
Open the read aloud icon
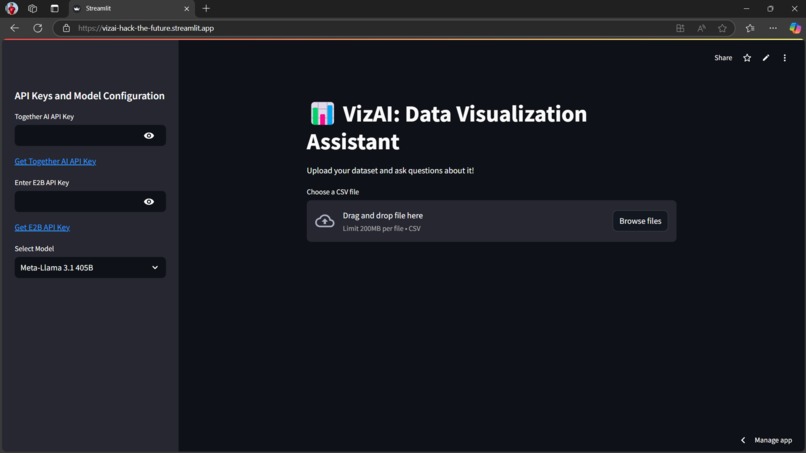pyautogui.click(x=701, y=28)
